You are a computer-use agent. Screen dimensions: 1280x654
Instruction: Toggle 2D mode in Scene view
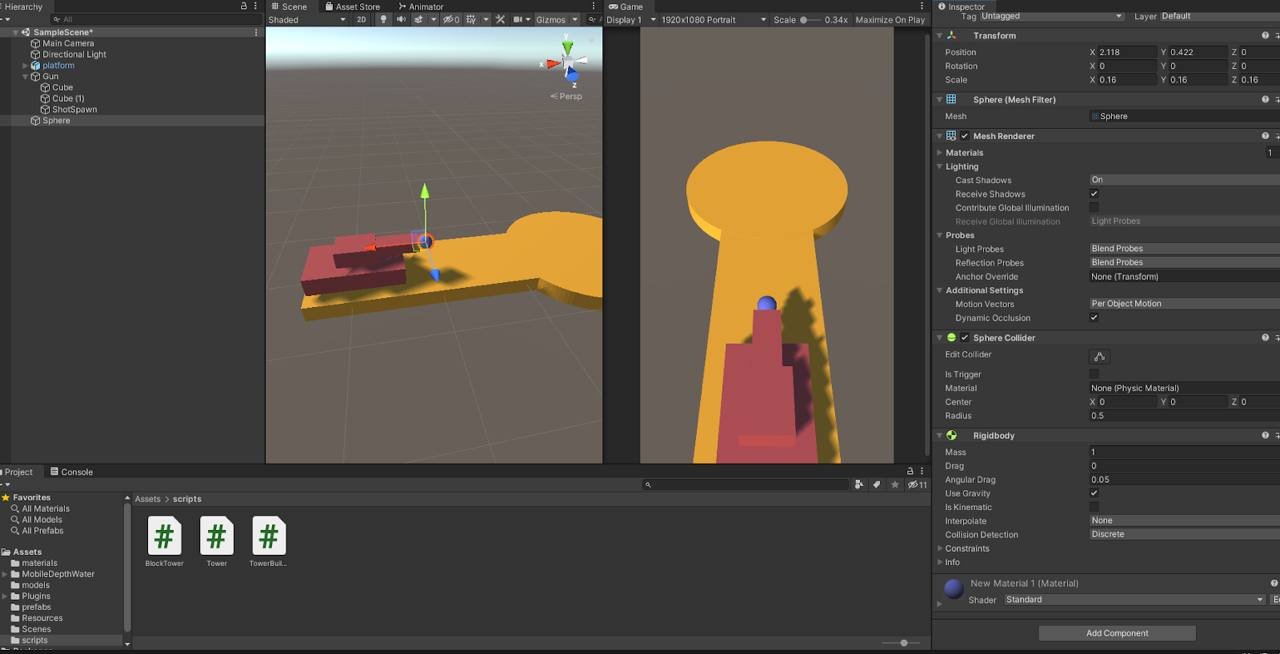pos(361,19)
